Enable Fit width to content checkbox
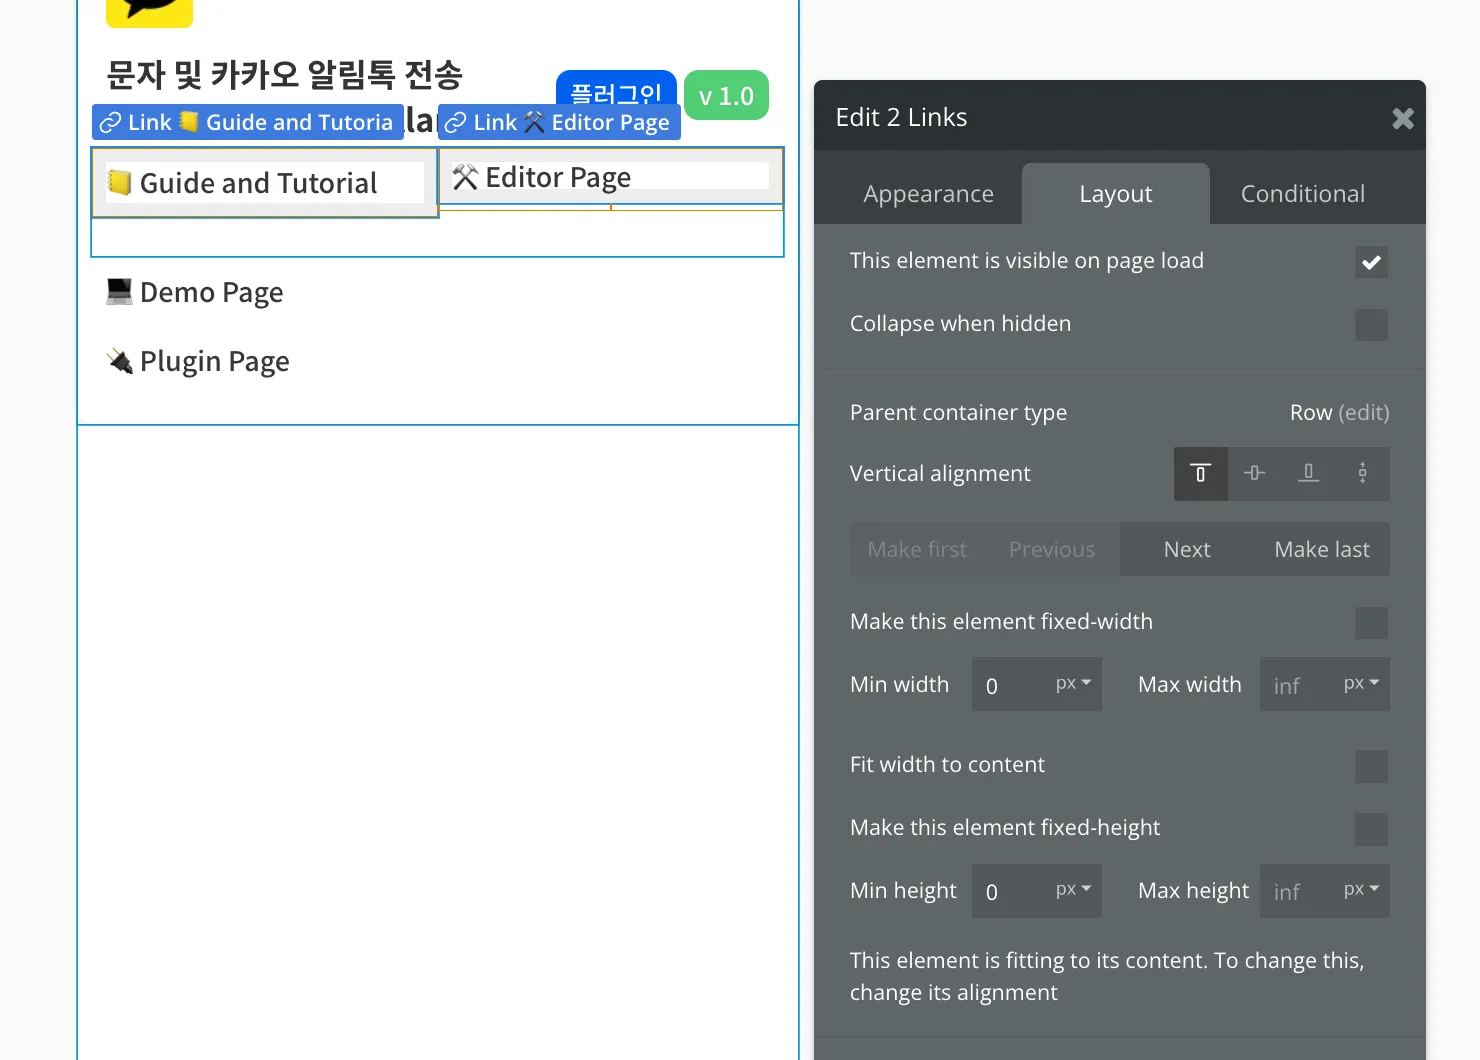The width and height of the screenshot is (1480, 1060). (1371, 766)
